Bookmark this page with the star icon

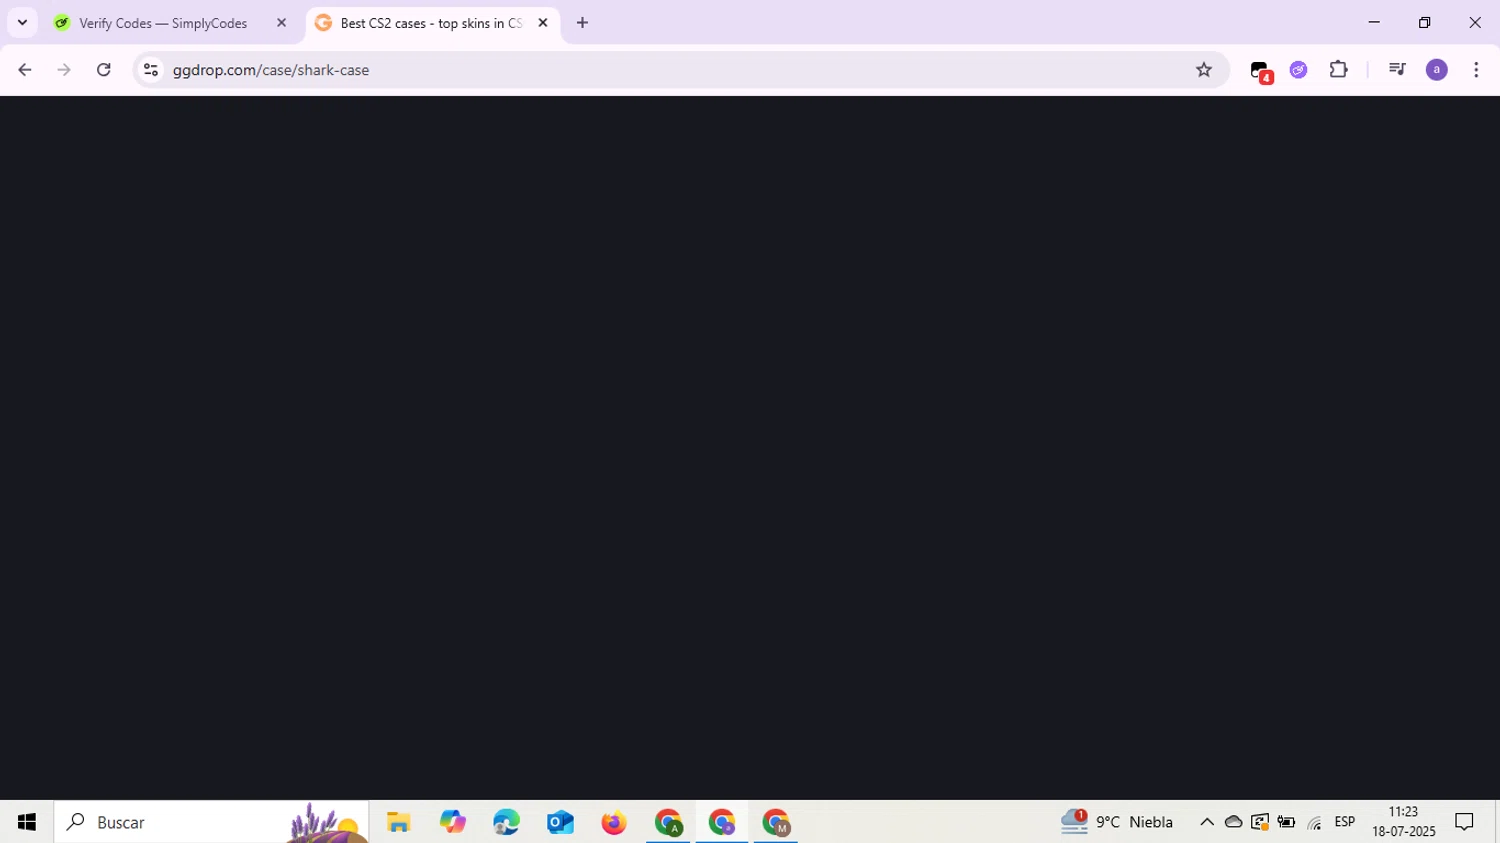1204,70
